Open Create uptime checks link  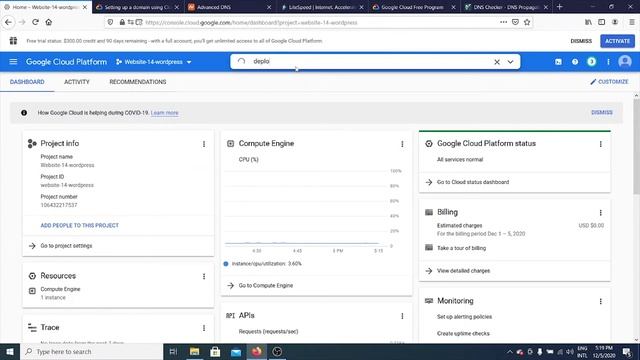coord(463,333)
